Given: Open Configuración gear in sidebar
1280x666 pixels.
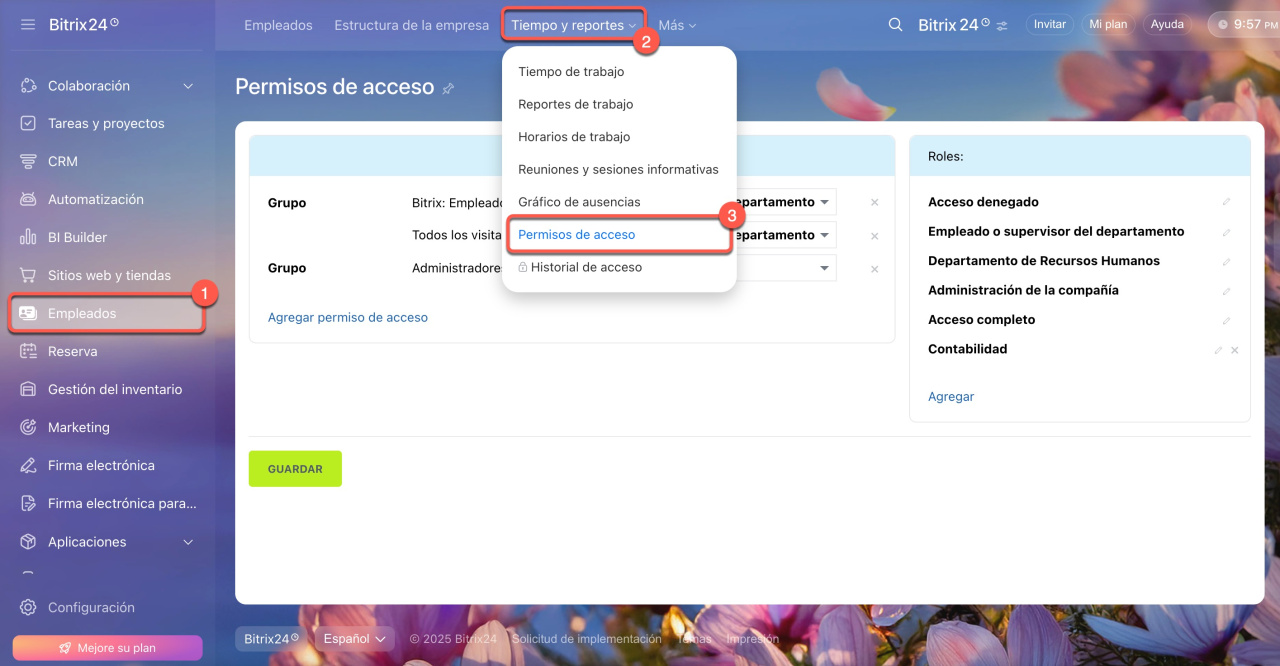Looking at the screenshot, I should [29, 607].
